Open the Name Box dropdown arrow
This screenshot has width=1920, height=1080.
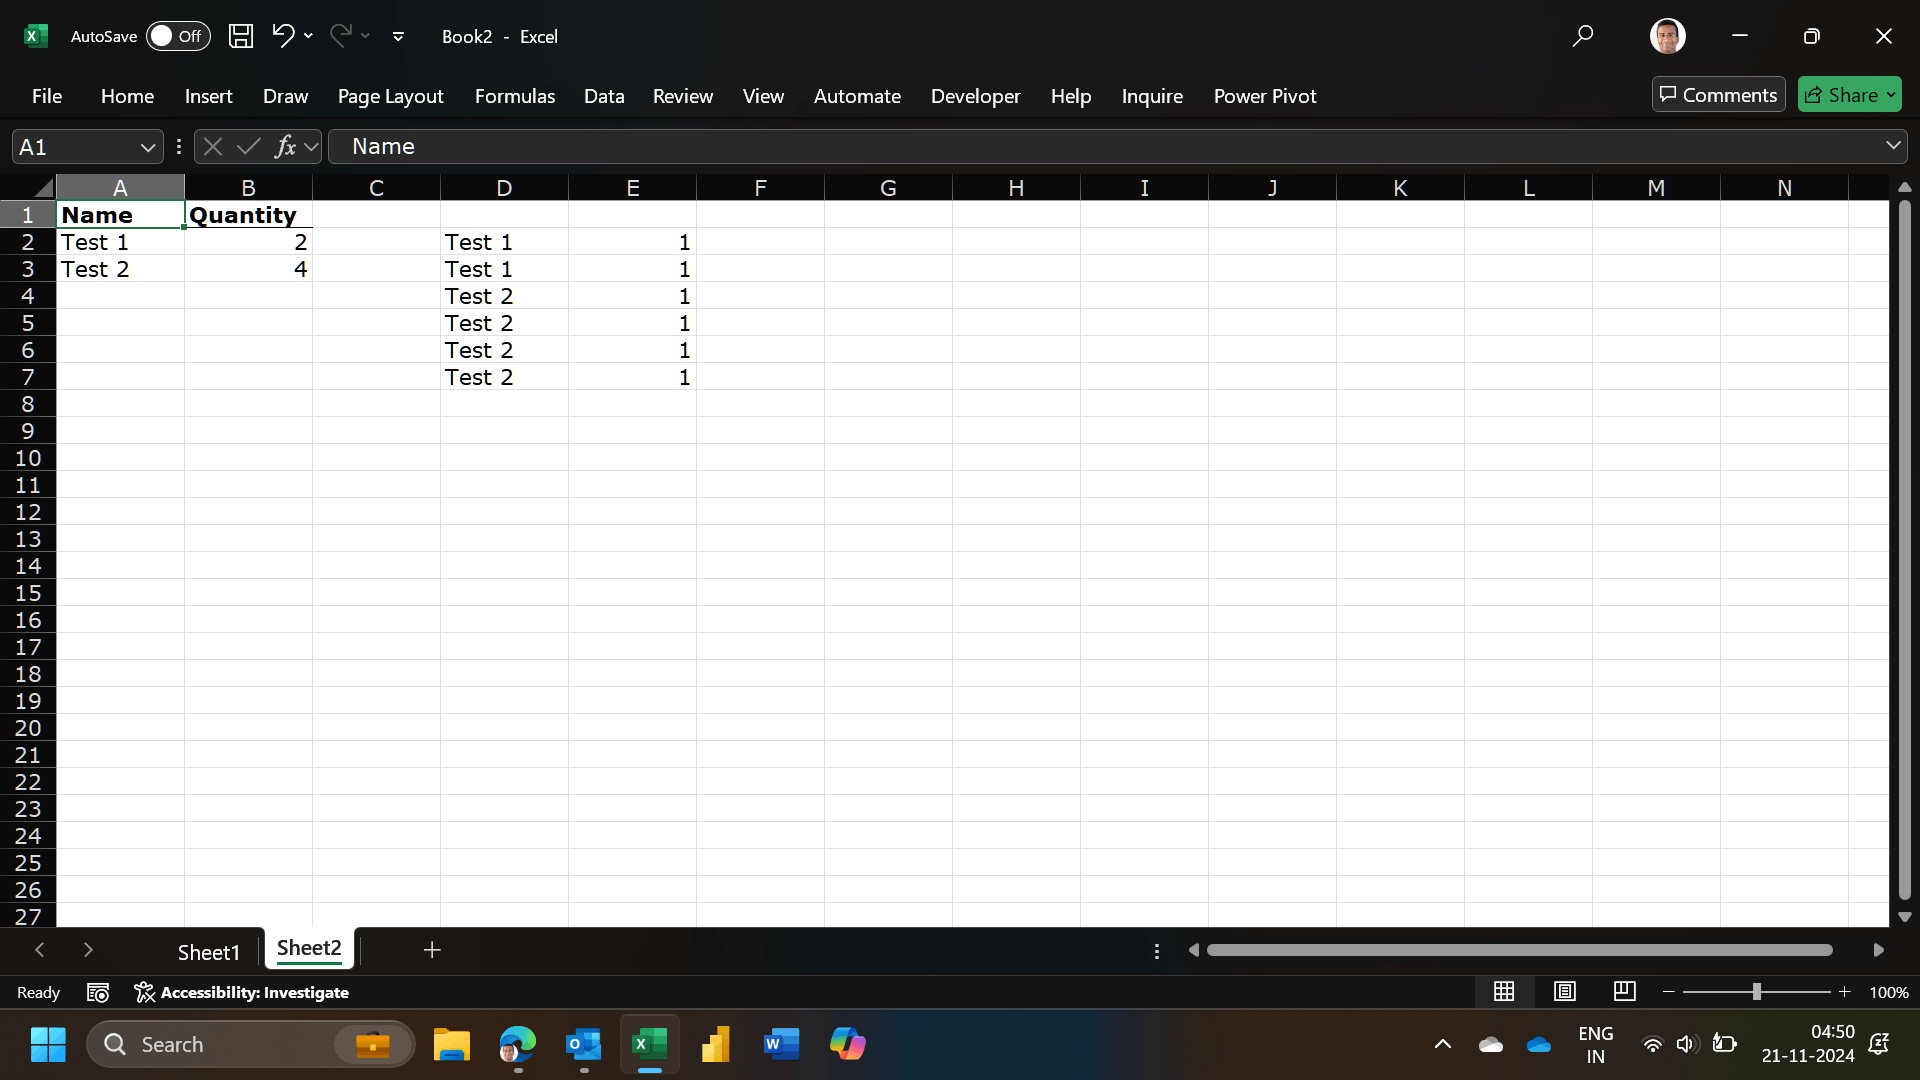coord(148,147)
